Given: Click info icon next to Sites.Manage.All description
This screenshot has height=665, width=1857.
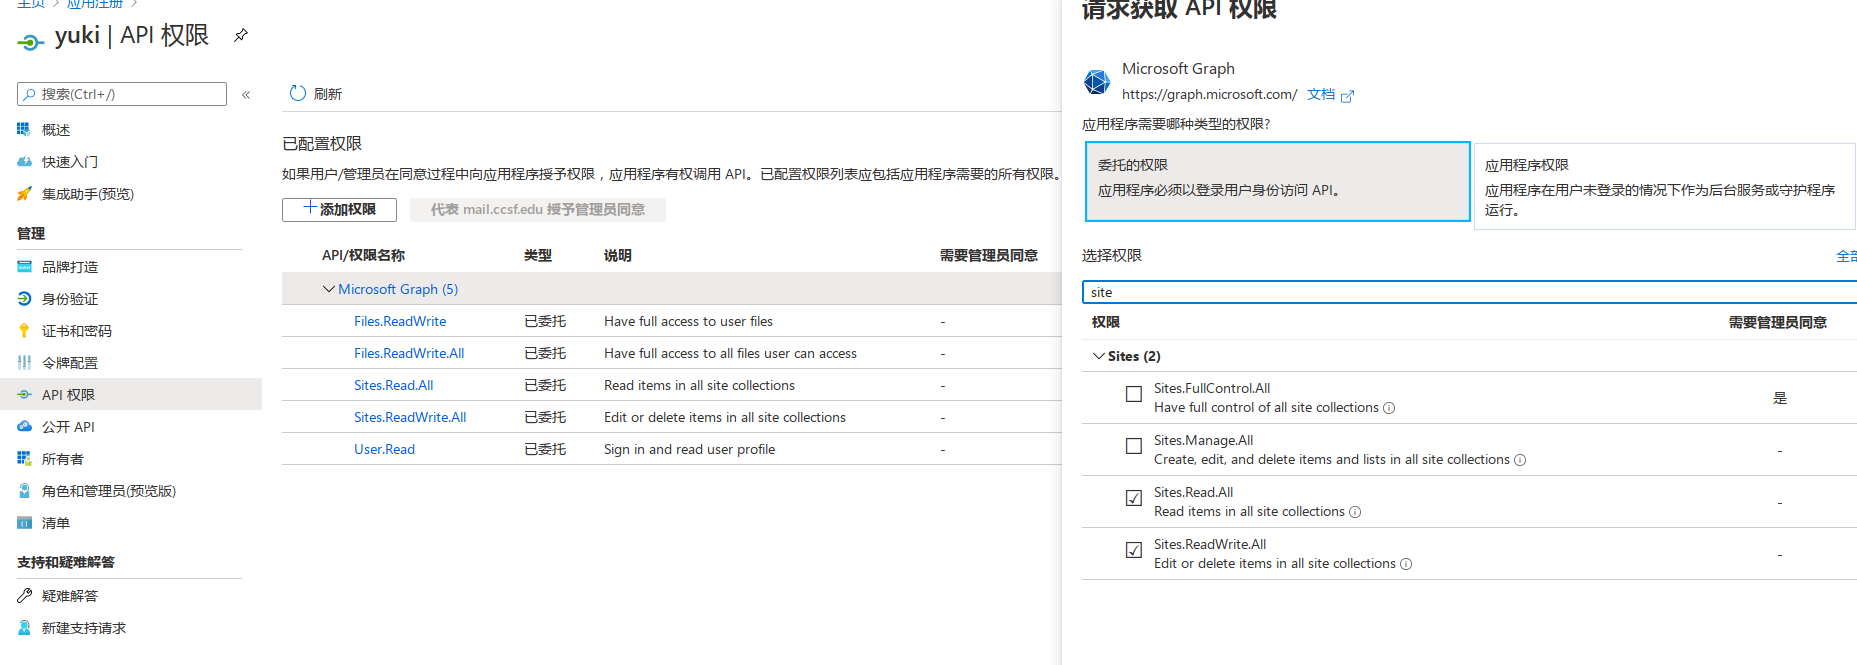Looking at the screenshot, I should click(x=1520, y=460).
